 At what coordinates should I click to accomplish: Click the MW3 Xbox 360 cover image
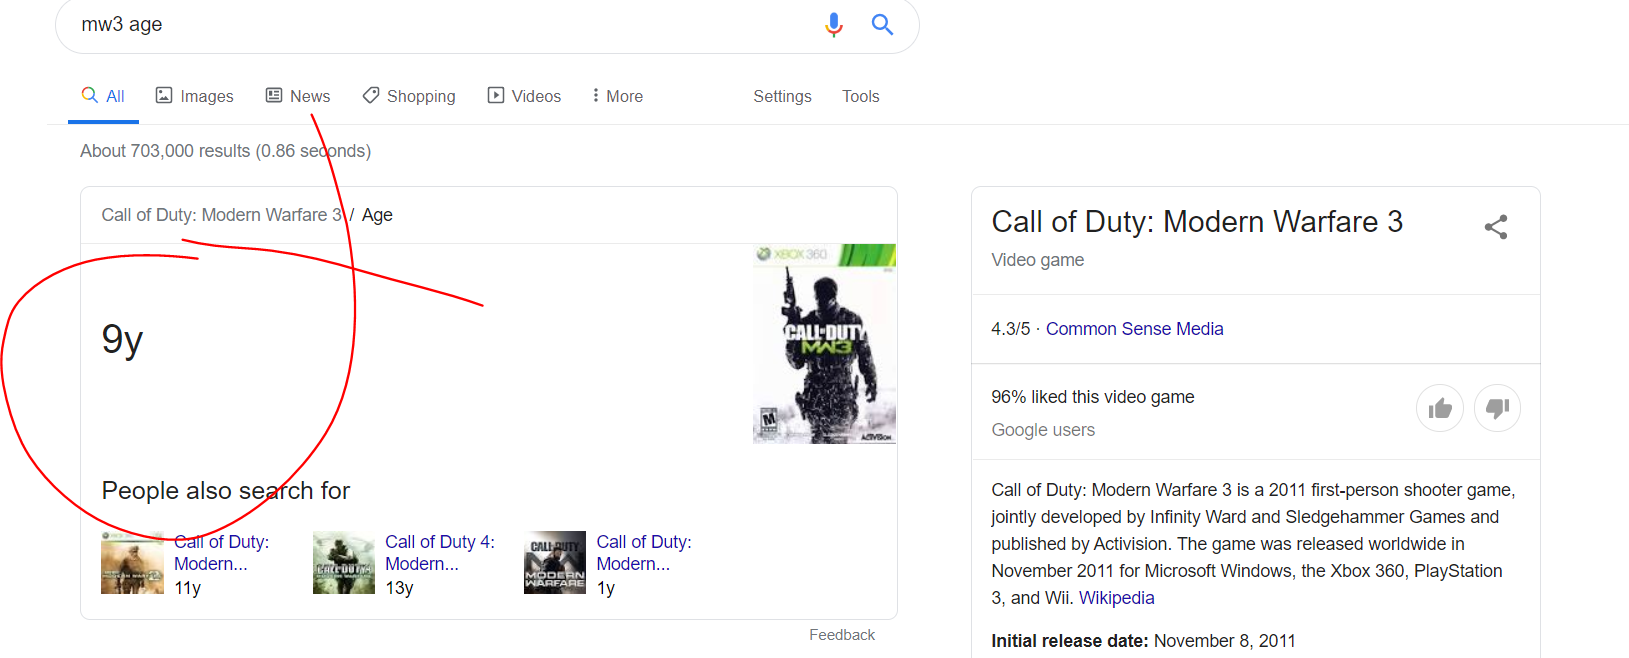(824, 343)
